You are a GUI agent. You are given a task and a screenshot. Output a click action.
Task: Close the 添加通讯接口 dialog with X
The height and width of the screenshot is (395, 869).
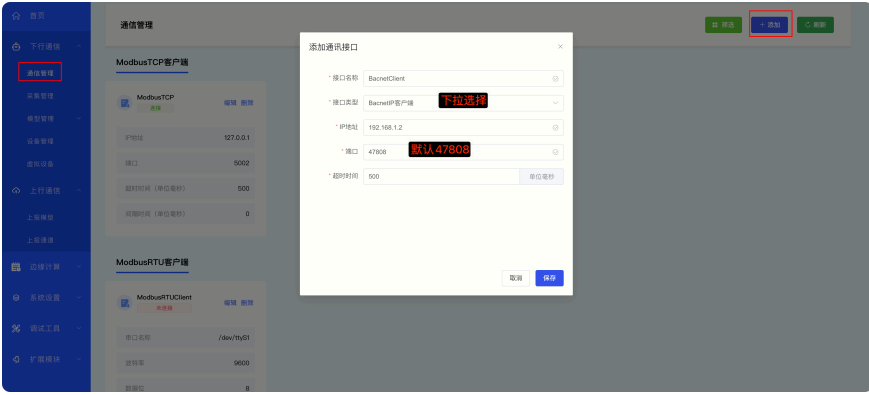click(x=560, y=47)
